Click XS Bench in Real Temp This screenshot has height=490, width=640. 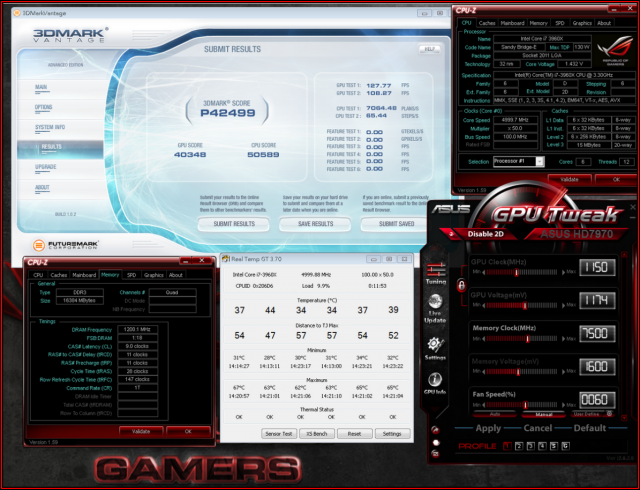pyautogui.click(x=317, y=434)
